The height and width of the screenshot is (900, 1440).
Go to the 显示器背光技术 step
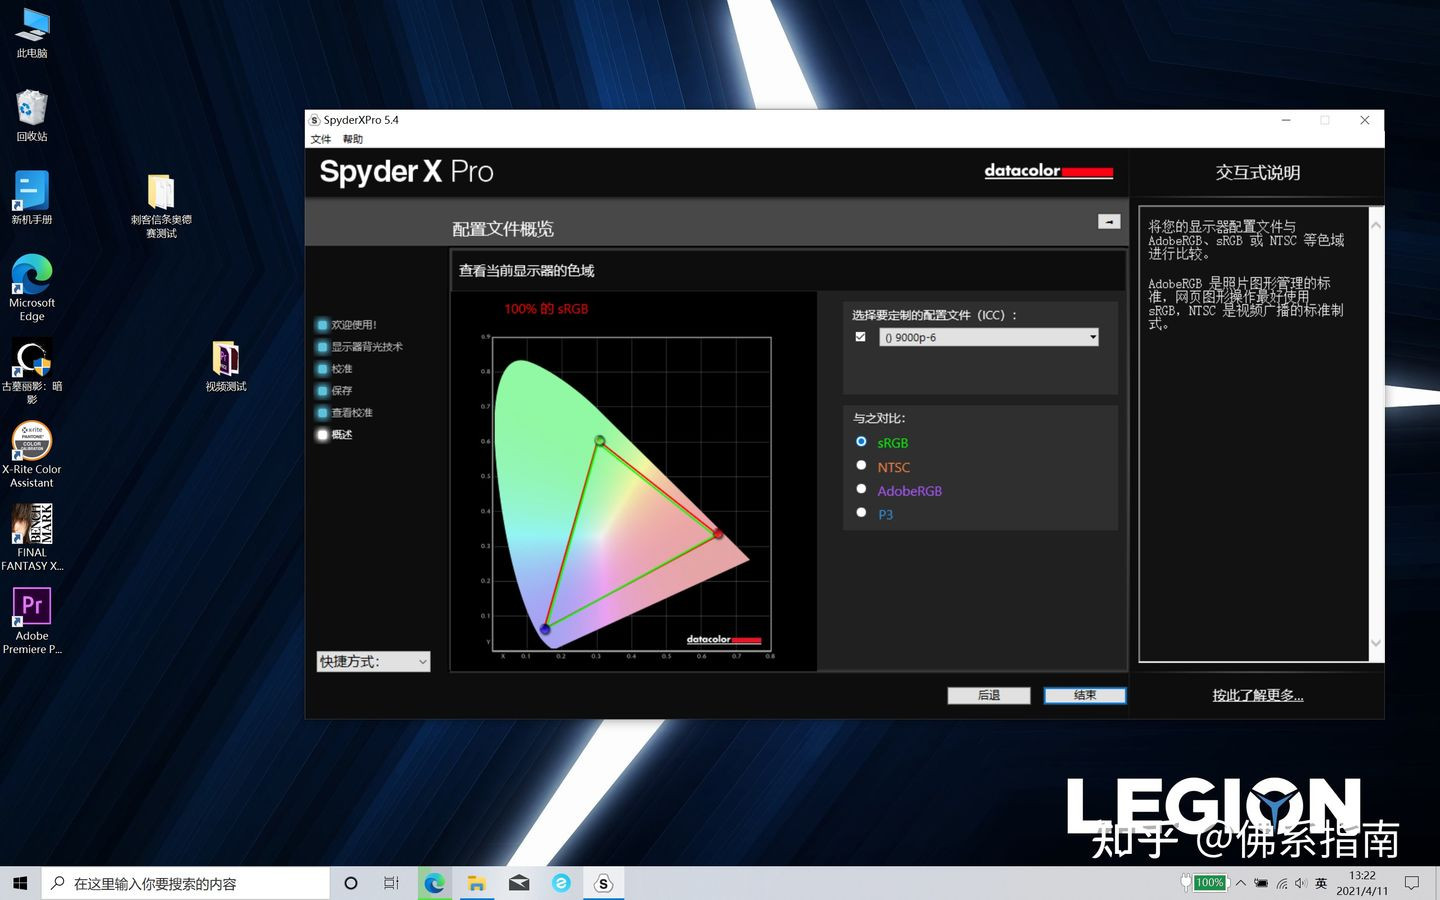(360, 347)
